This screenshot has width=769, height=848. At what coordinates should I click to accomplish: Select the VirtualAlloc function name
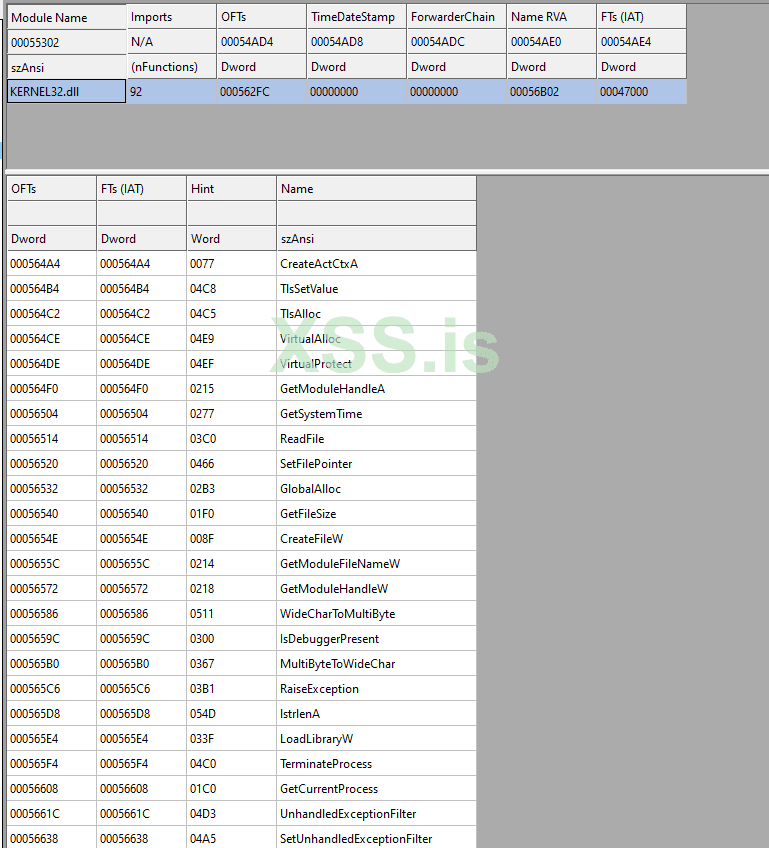310,339
